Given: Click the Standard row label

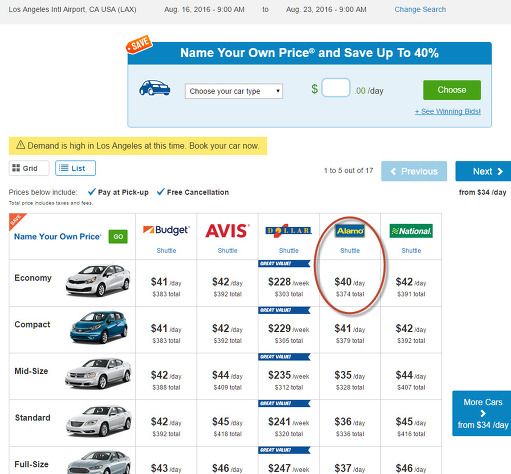Looking at the screenshot, I should click(x=32, y=418).
